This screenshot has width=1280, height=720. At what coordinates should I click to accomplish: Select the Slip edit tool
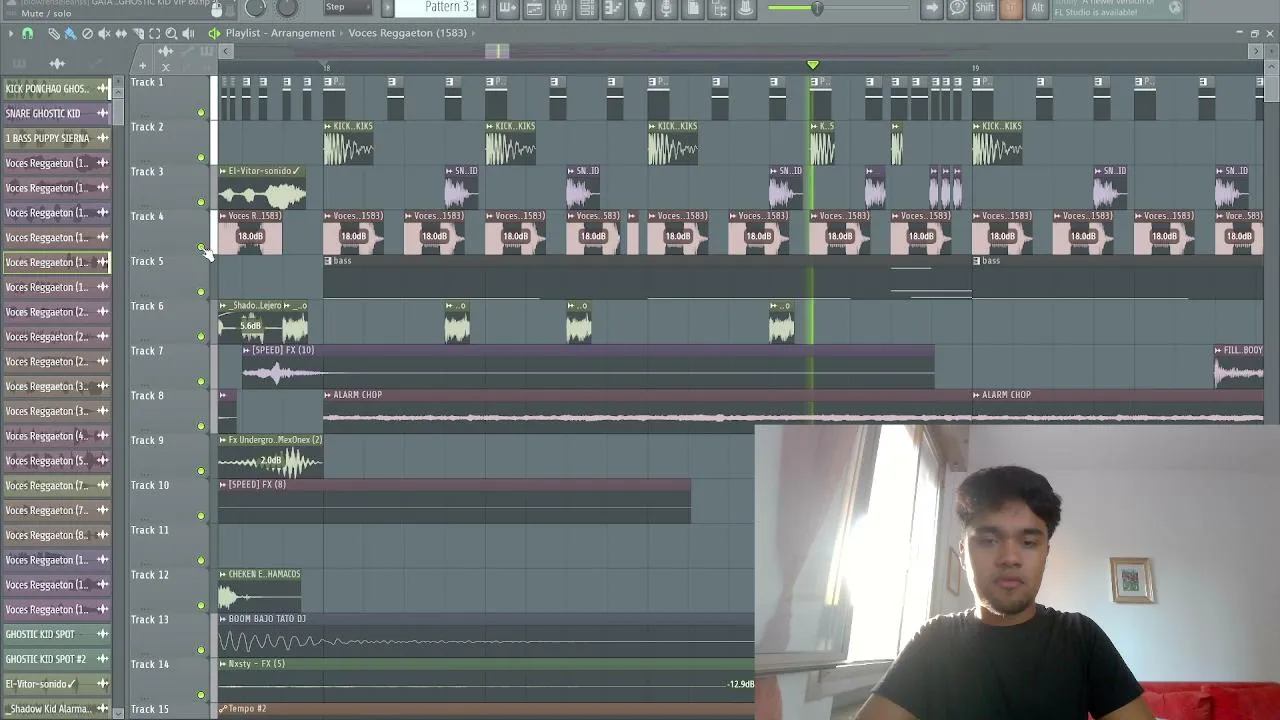click(121, 33)
